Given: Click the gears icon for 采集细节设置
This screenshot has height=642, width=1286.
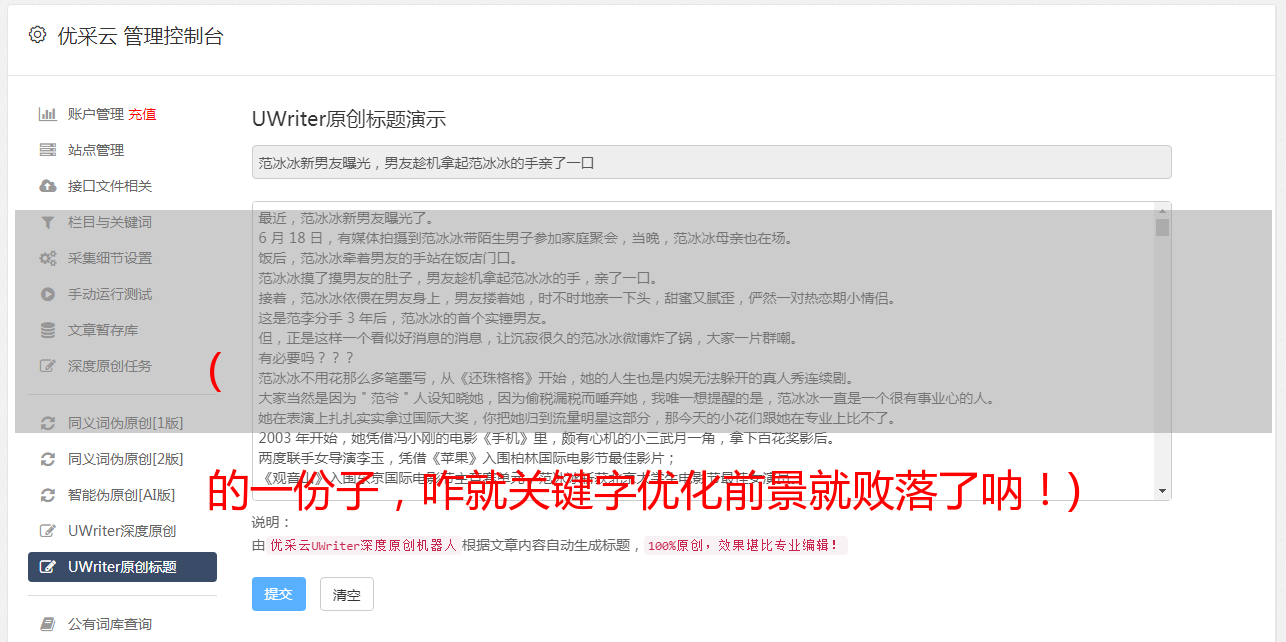Looking at the screenshot, I should click(47, 258).
